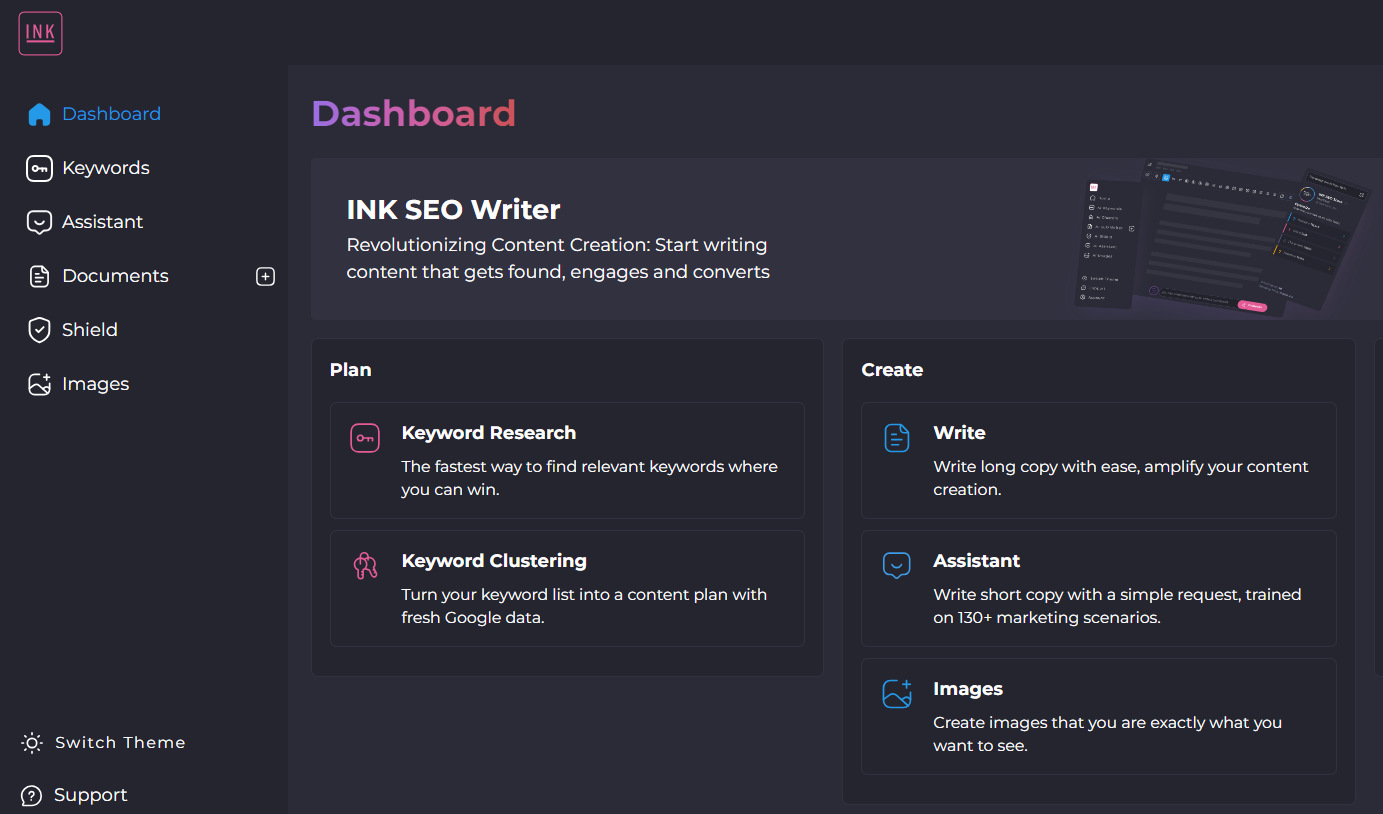Click the Images picture icon in sidebar
1383x814 pixels.
[x=39, y=384]
